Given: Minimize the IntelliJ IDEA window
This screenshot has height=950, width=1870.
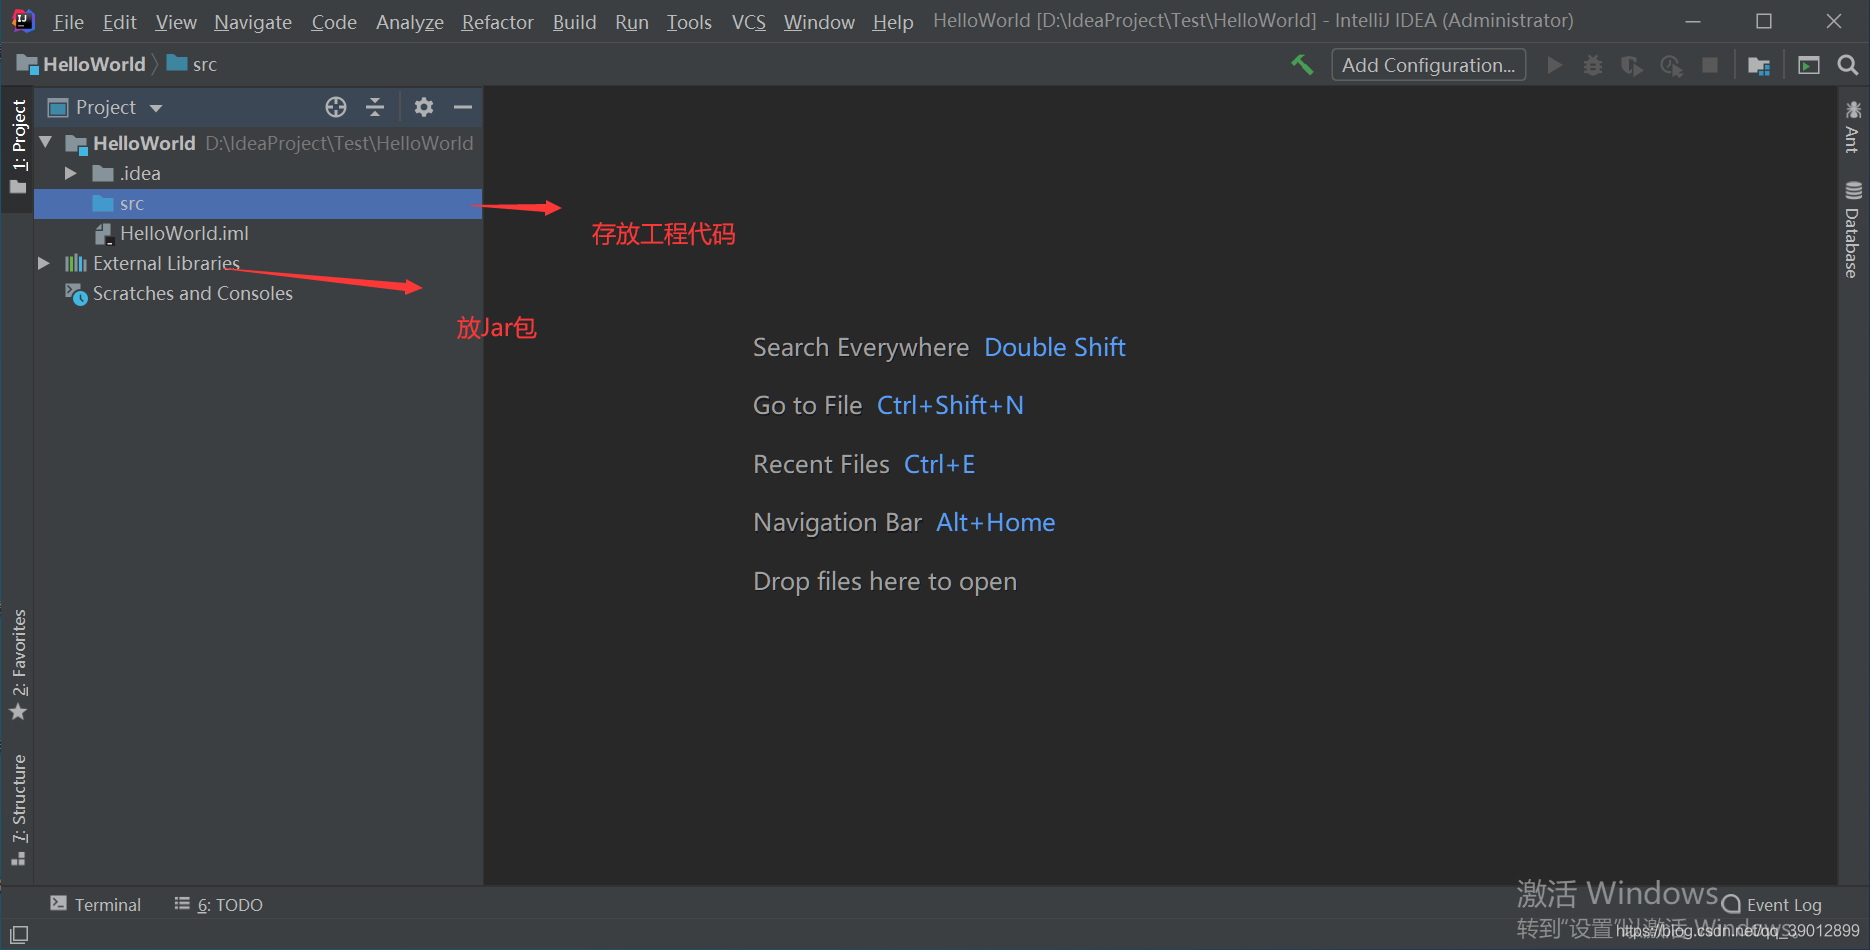Looking at the screenshot, I should pos(1693,21).
